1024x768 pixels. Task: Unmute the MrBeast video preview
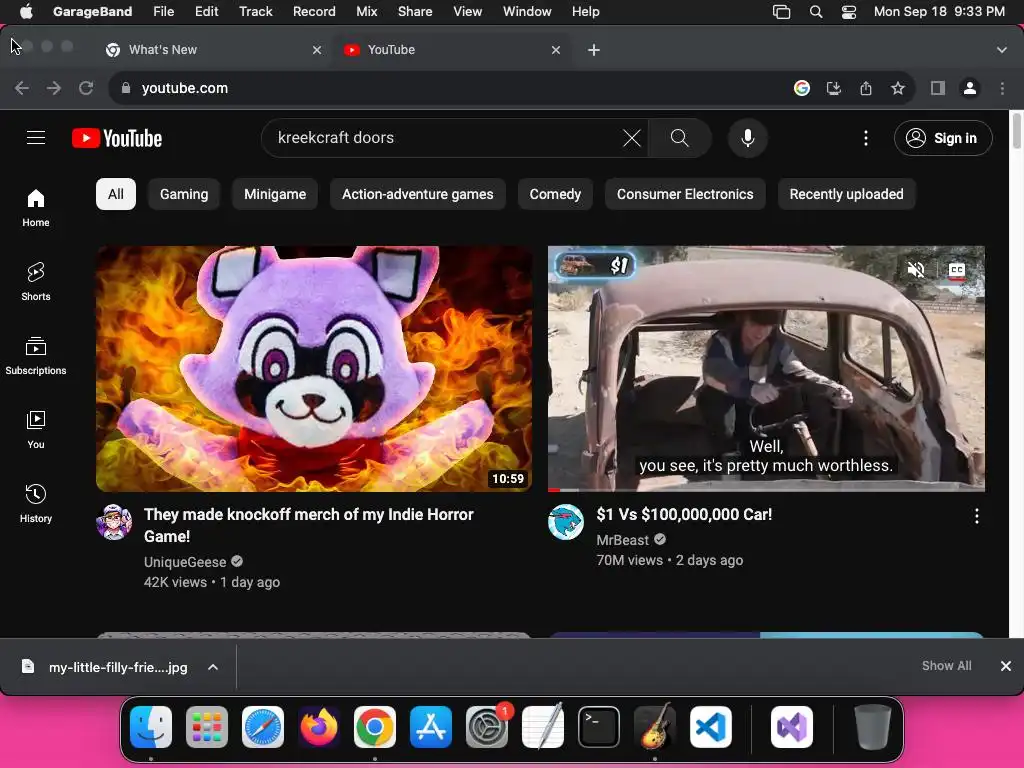pos(916,269)
